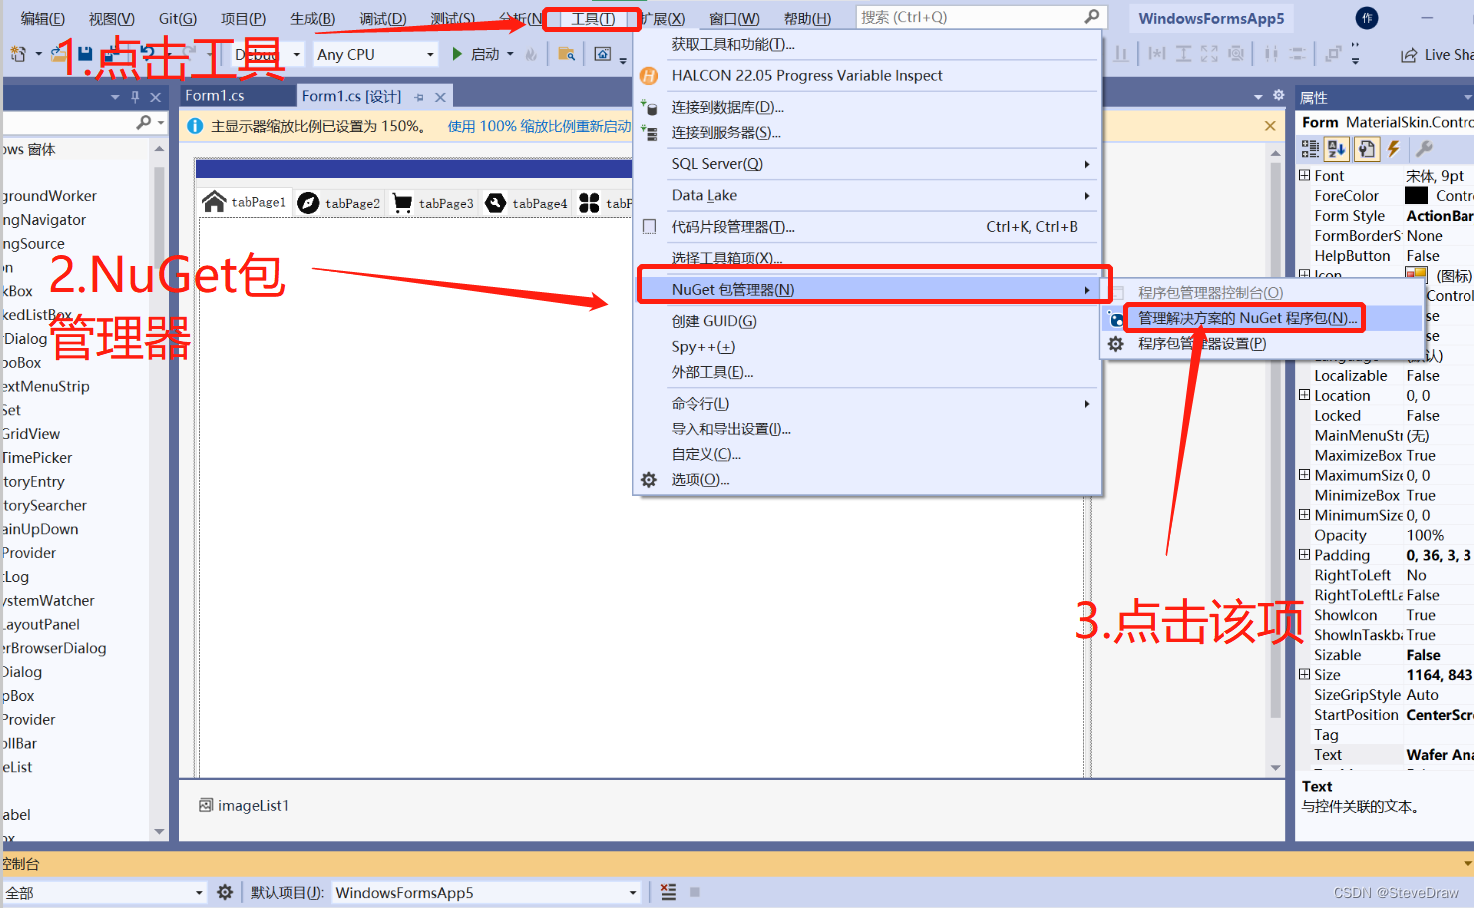Click the clear console icon with red X
The width and height of the screenshot is (1474, 908).
[669, 892]
